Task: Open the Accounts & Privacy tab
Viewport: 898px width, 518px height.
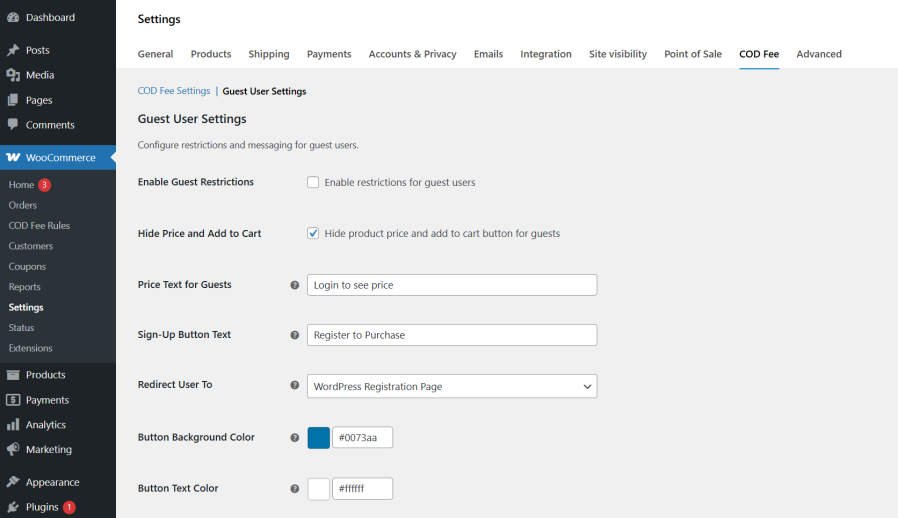Action: tap(412, 54)
